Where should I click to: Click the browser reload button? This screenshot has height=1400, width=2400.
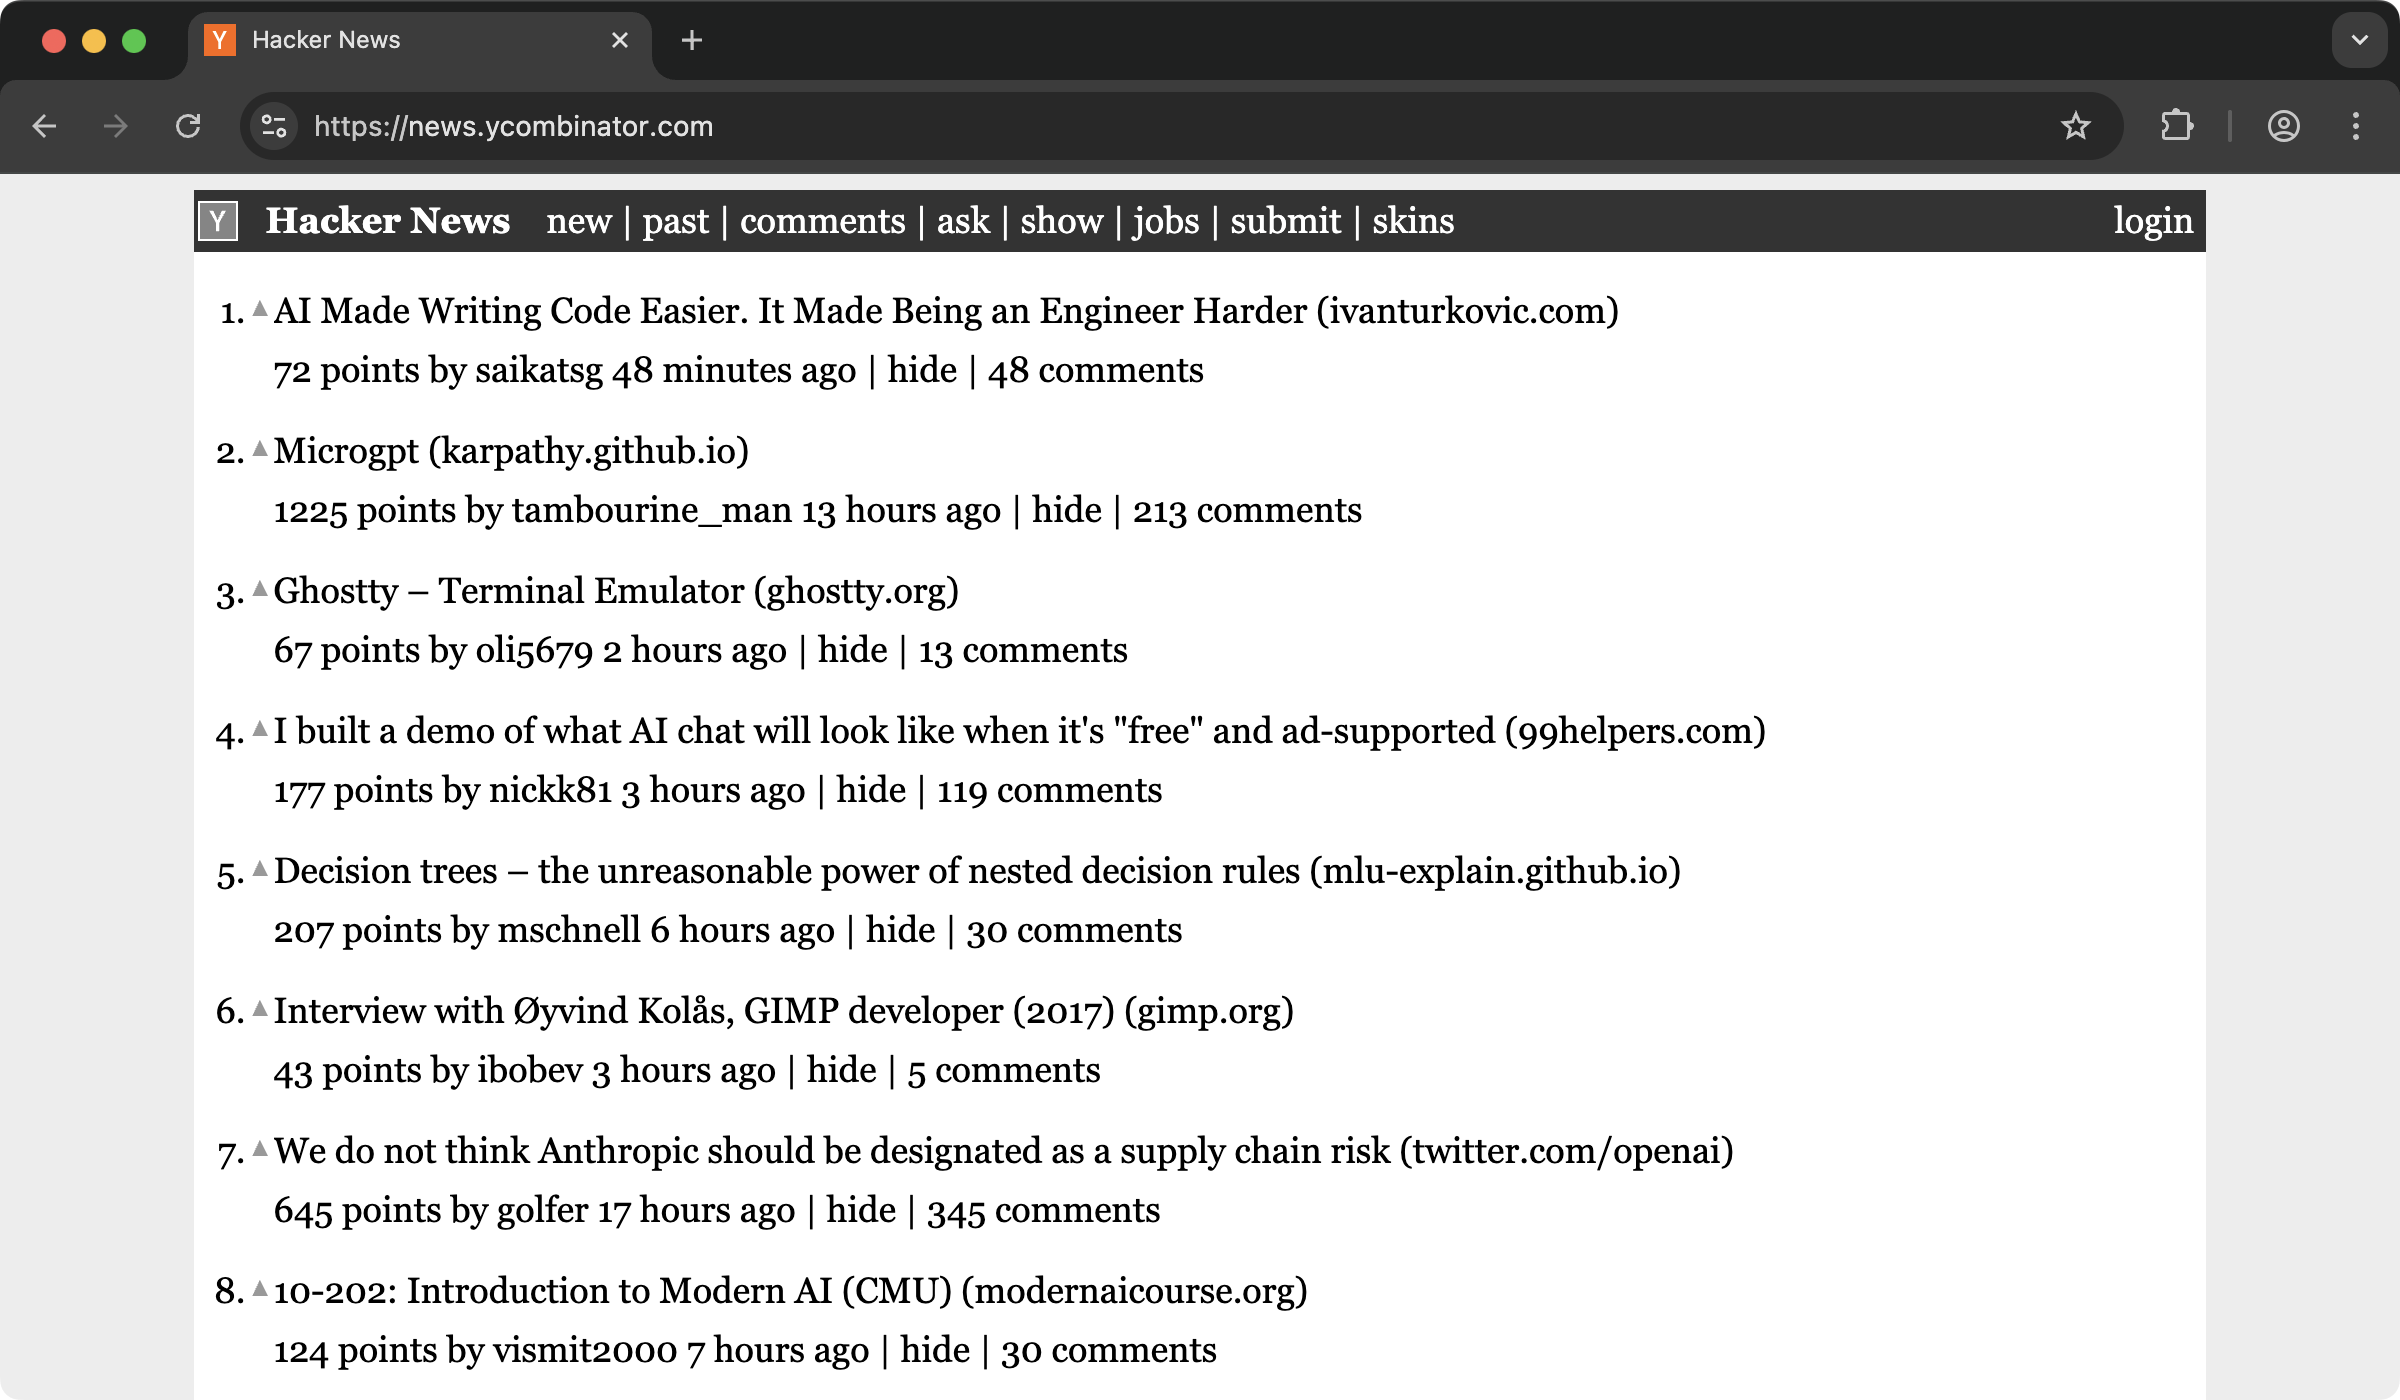pyautogui.click(x=188, y=126)
